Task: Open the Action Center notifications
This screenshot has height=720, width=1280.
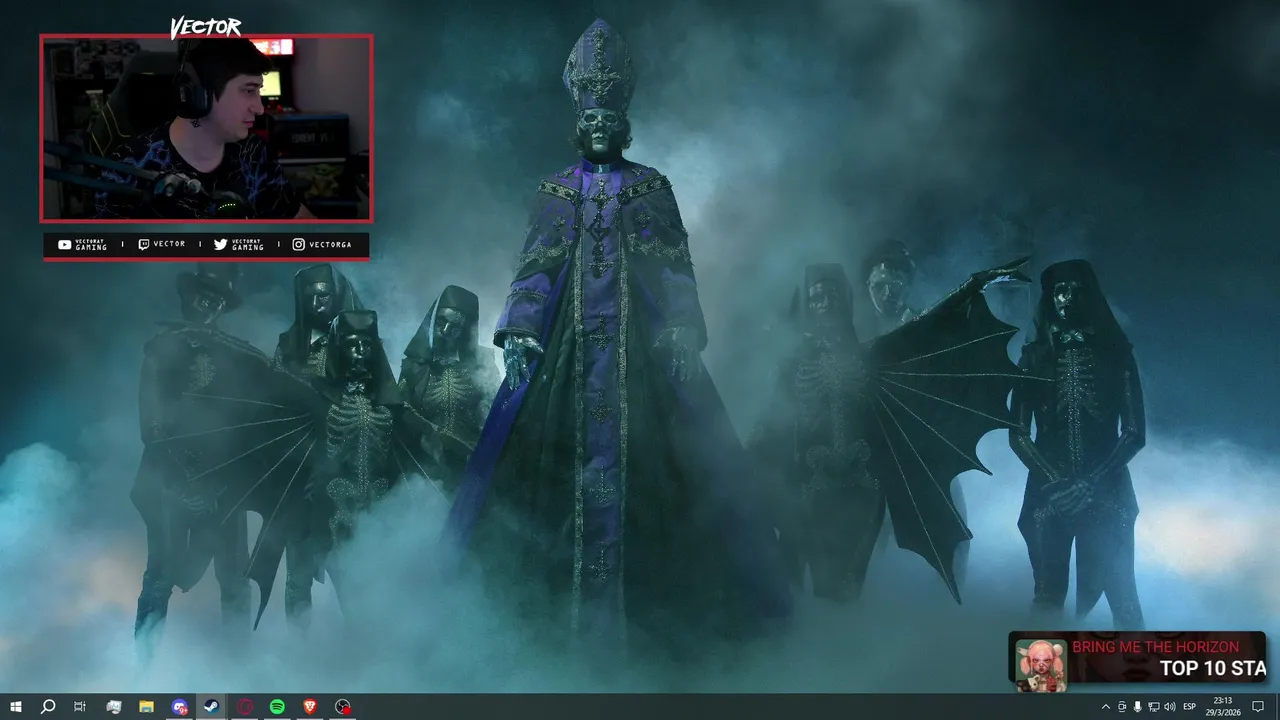Action: (1258, 707)
